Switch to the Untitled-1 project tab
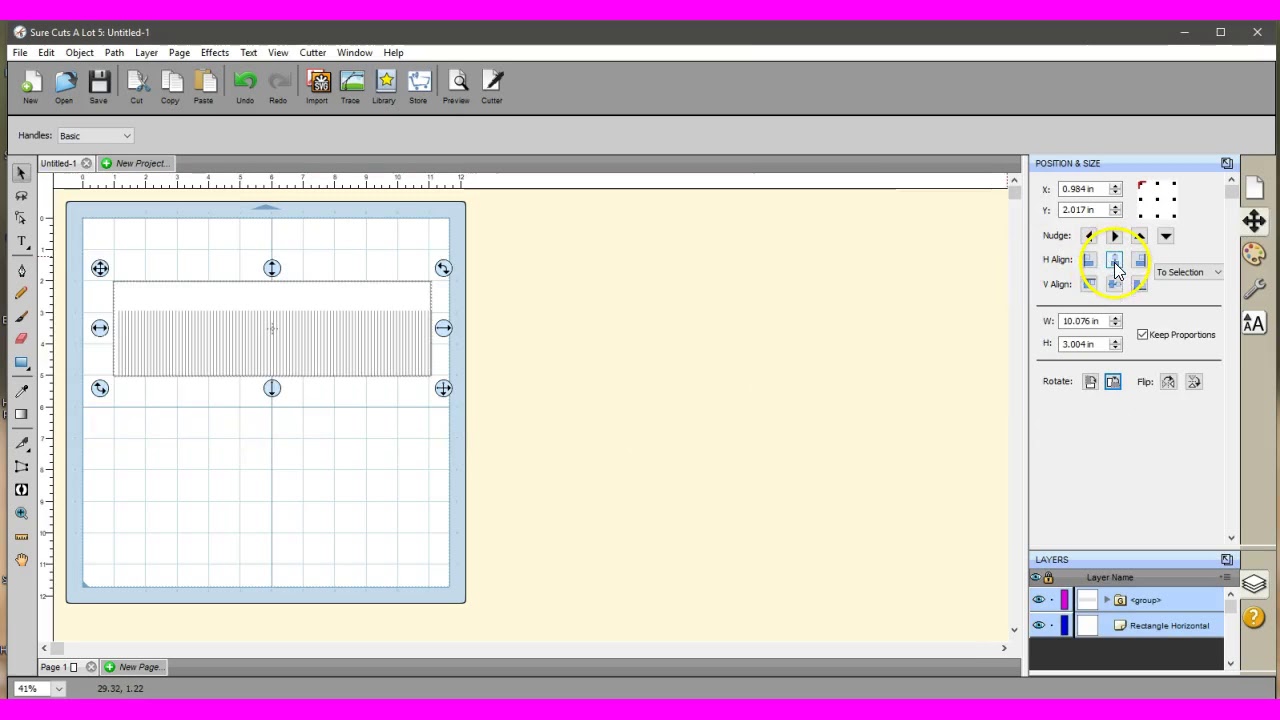 click(58, 164)
